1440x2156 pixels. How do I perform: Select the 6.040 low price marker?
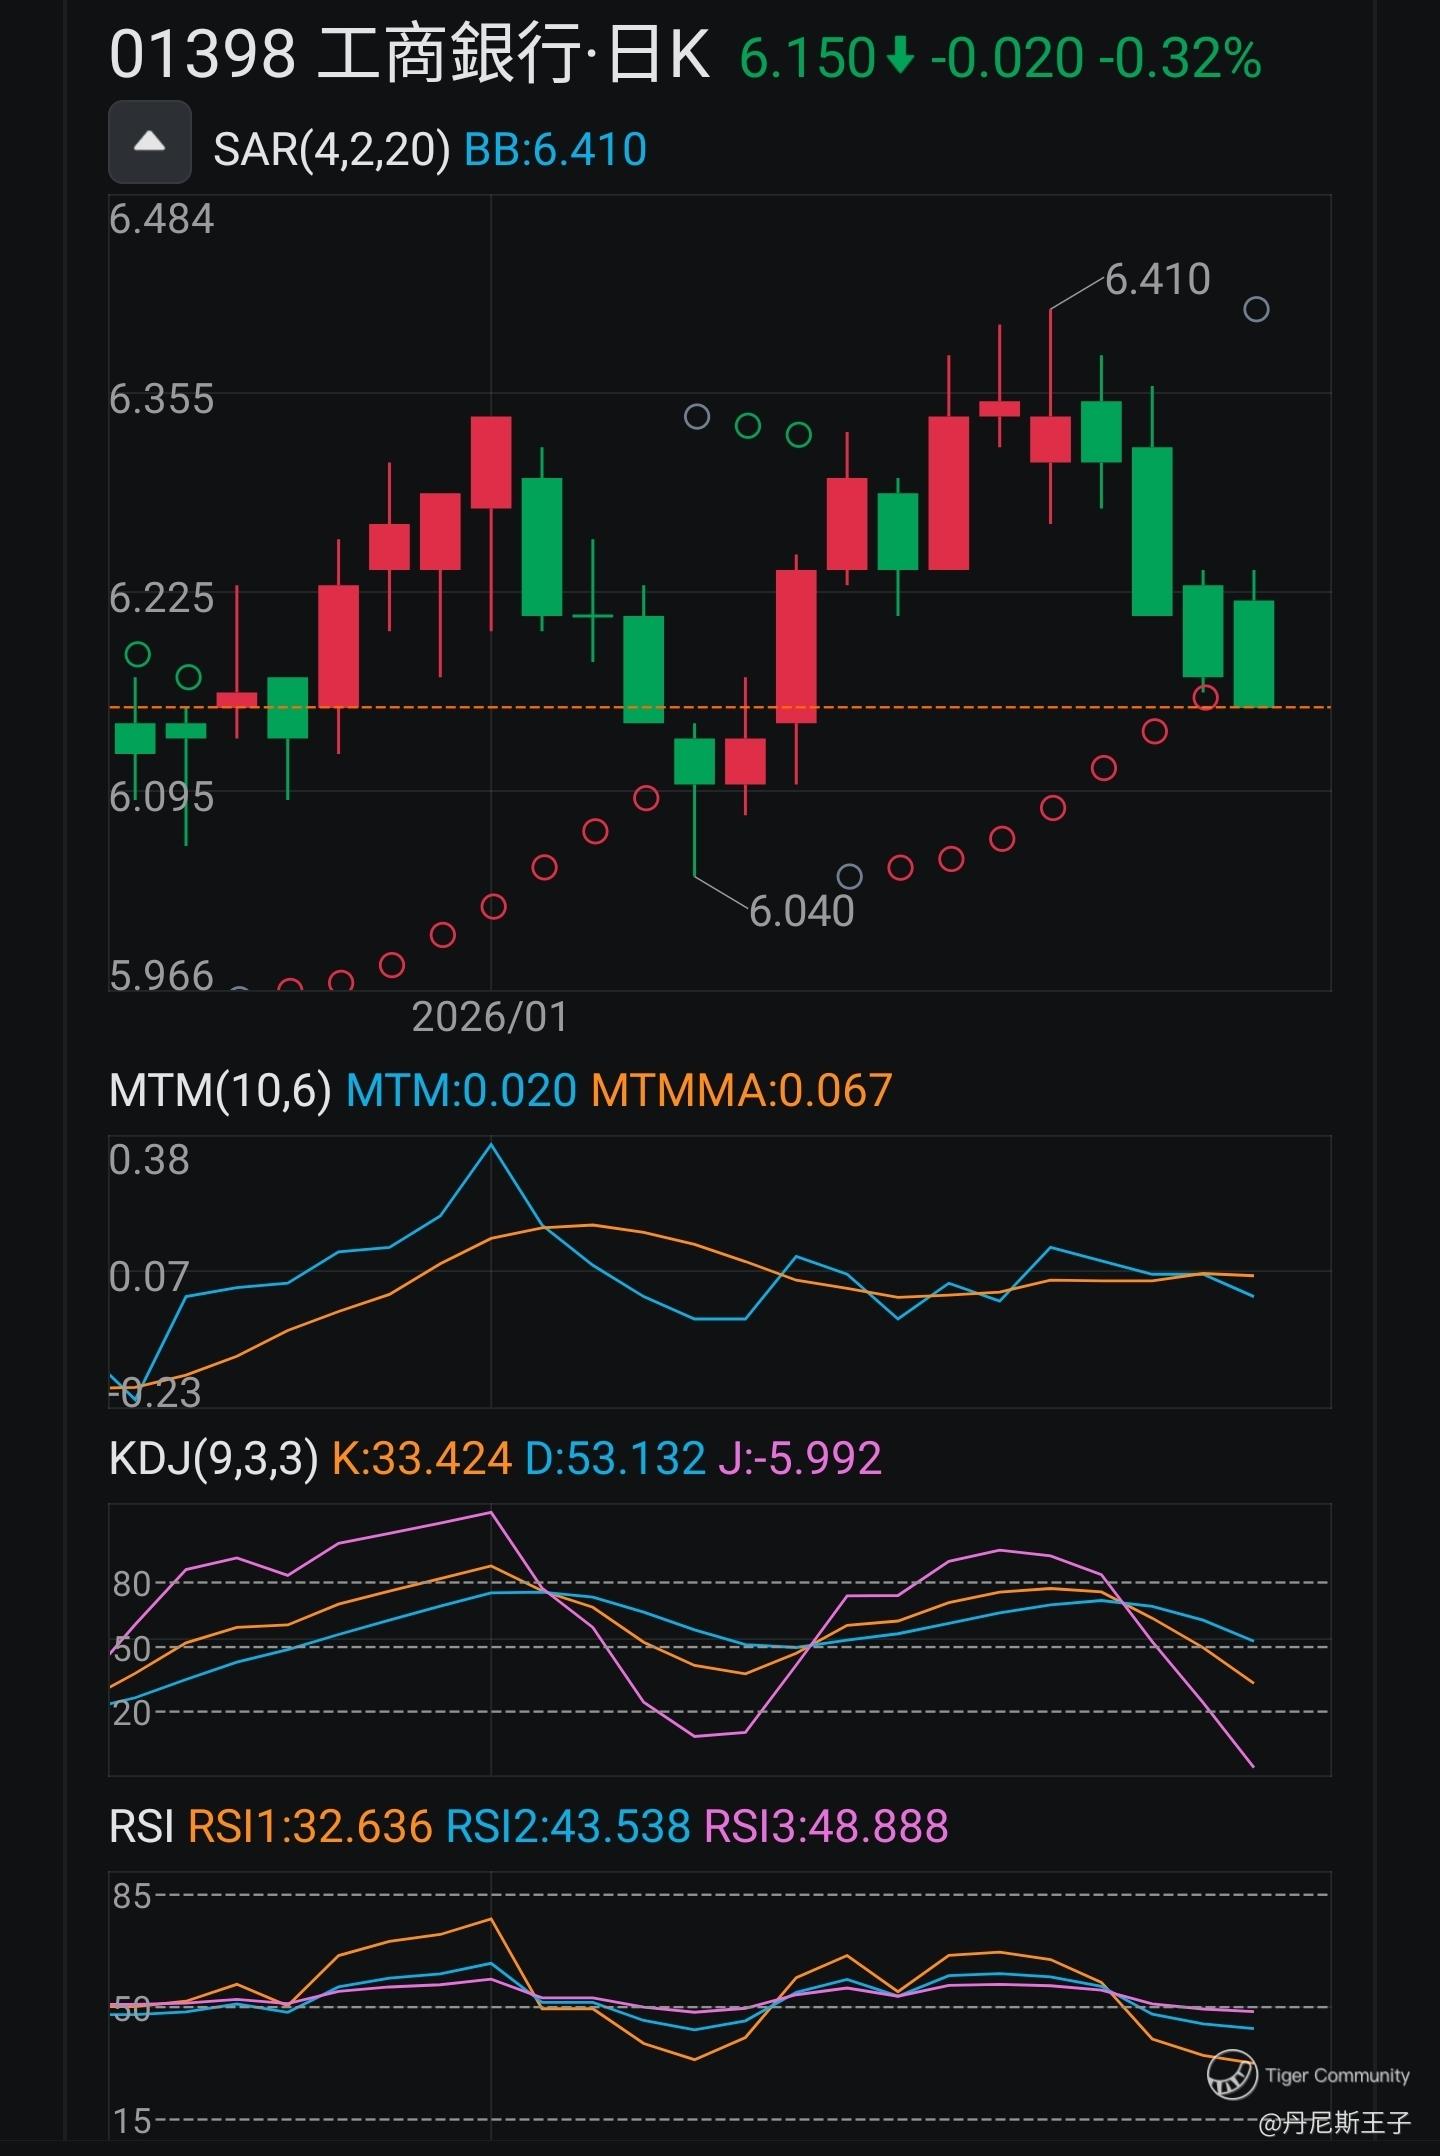point(801,911)
